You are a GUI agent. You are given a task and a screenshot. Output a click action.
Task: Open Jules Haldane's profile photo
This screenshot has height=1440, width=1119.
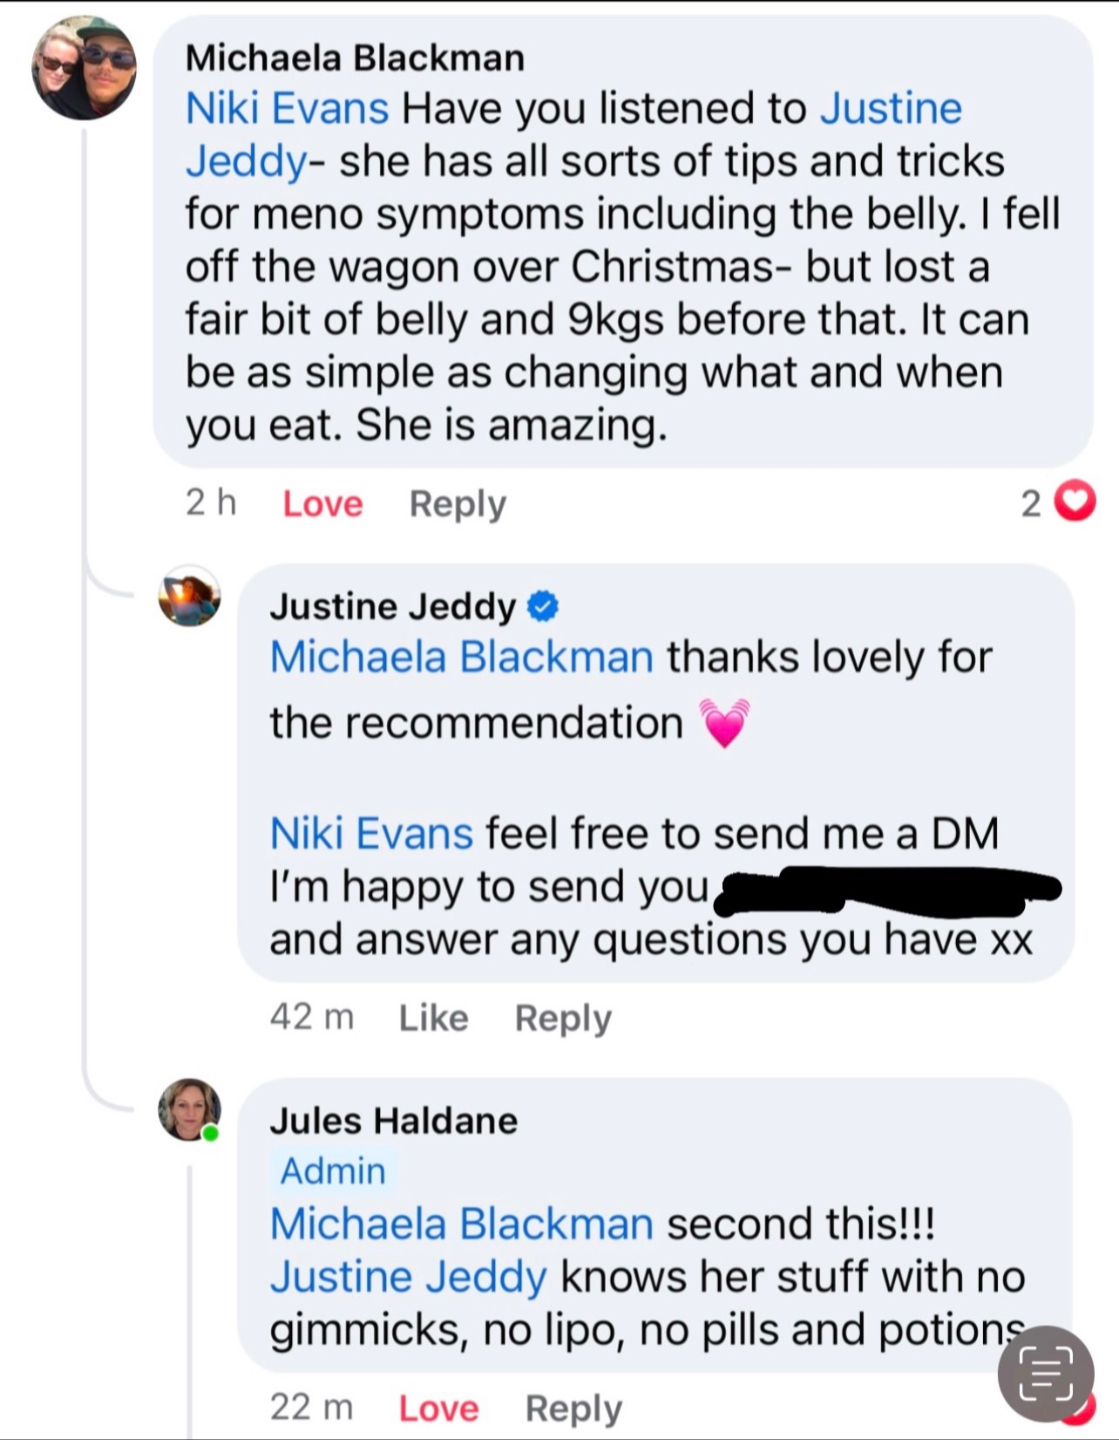click(190, 1110)
